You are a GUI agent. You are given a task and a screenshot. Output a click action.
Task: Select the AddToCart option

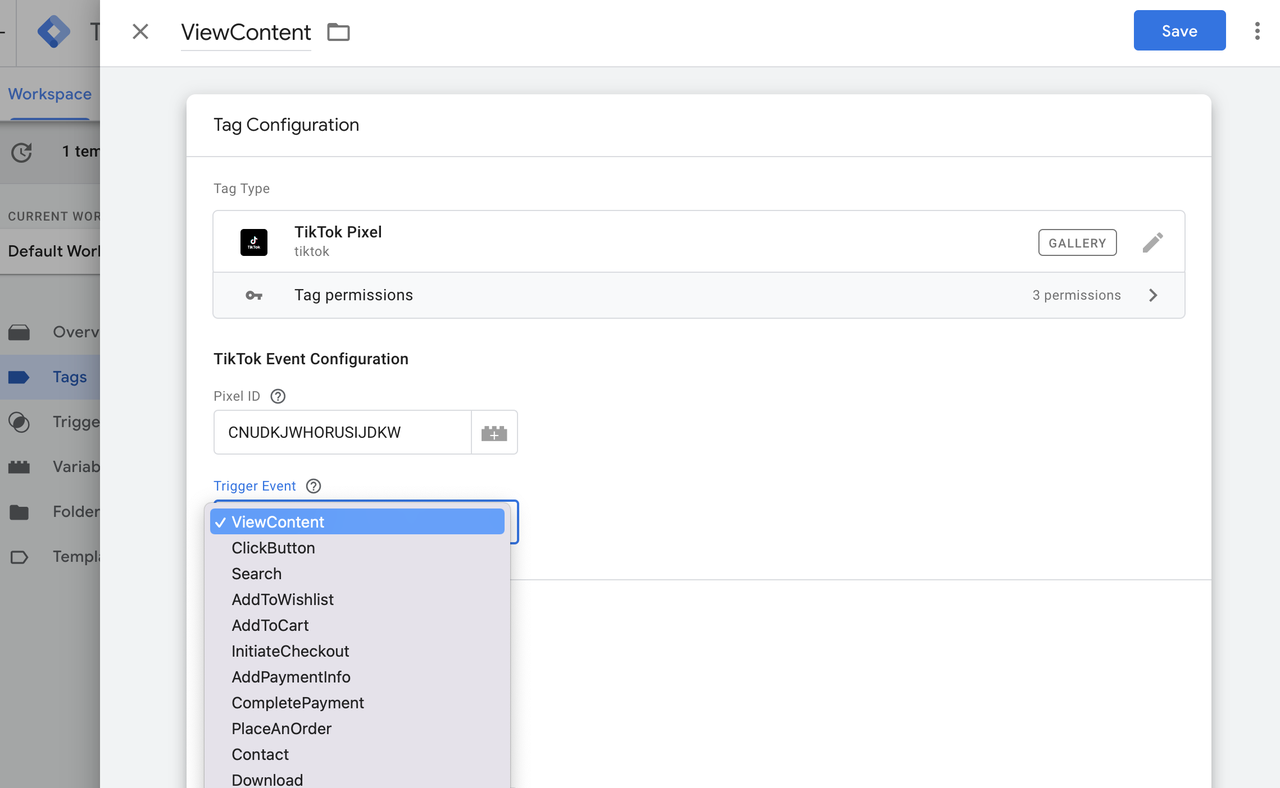point(357,626)
